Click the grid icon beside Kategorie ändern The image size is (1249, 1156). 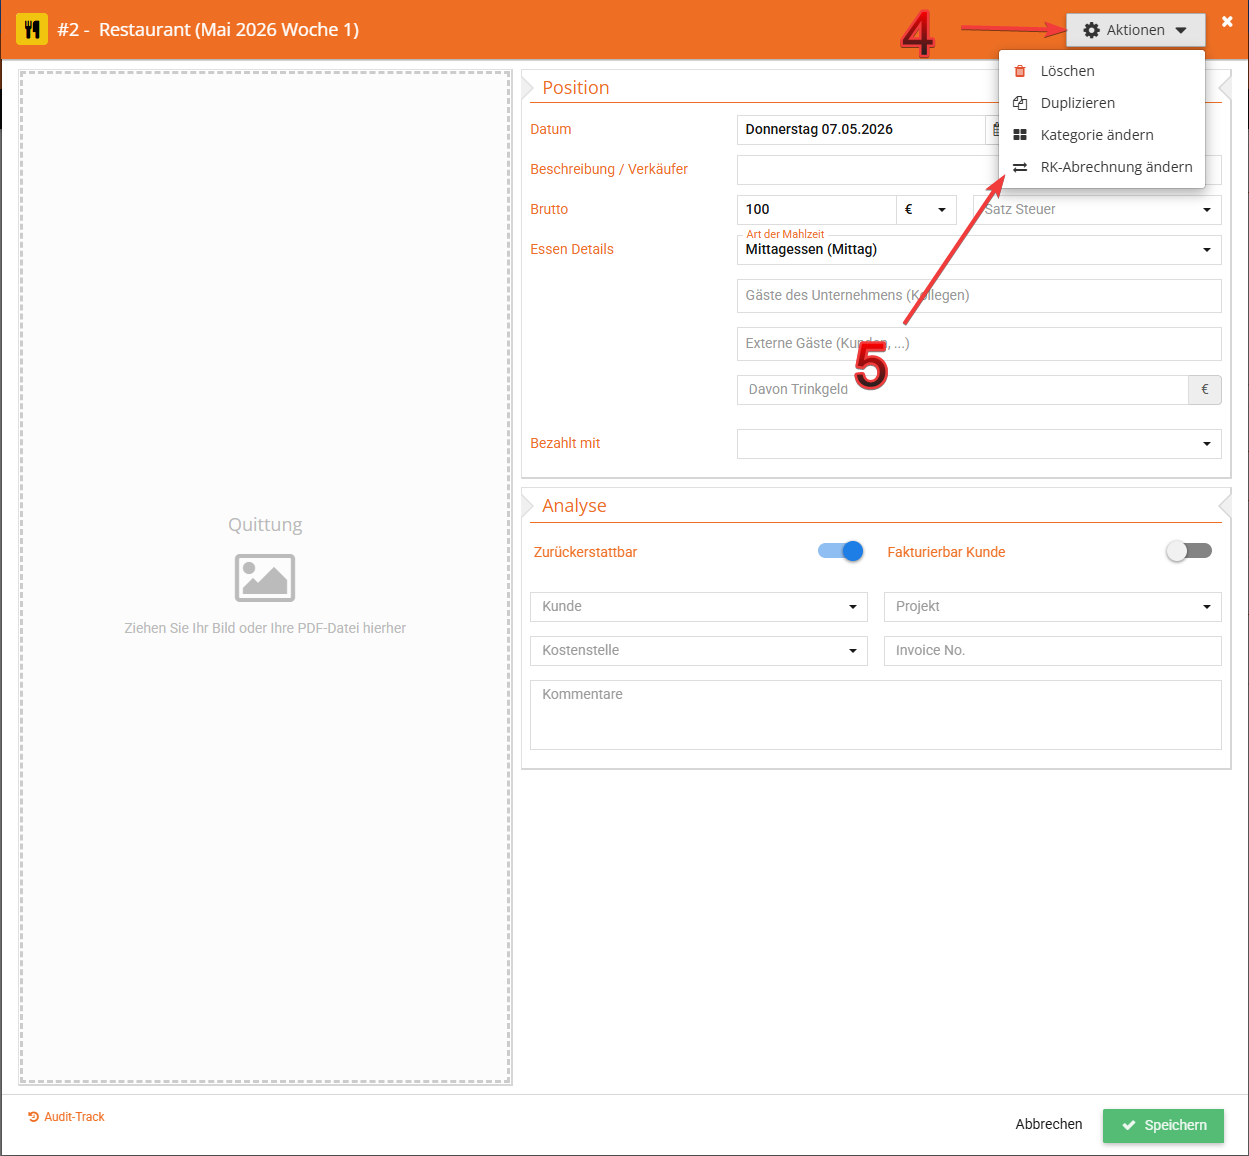click(x=1020, y=135)
